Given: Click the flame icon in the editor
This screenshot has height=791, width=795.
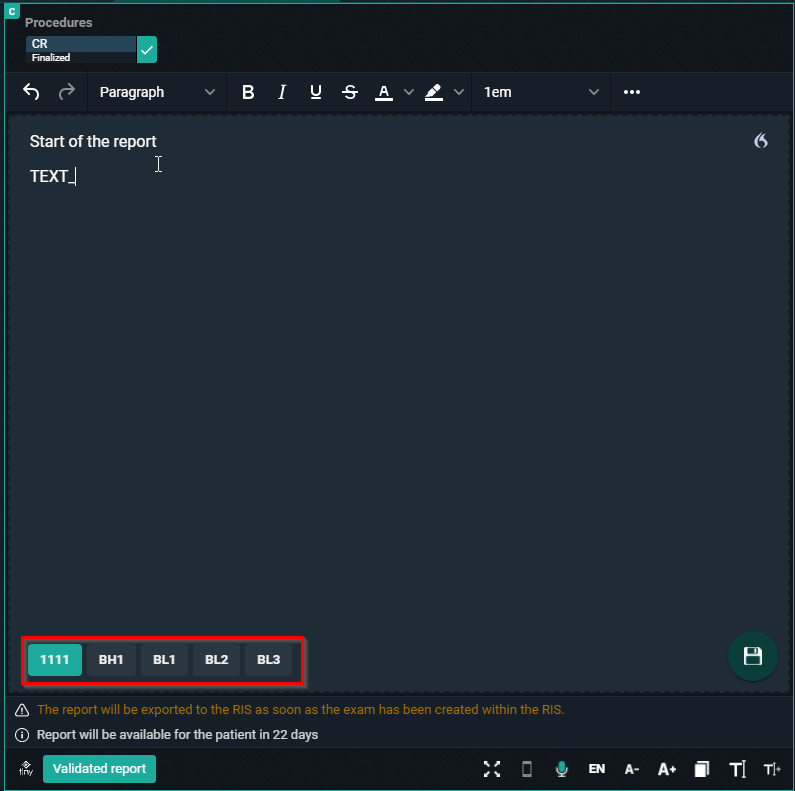Looking at the screenshot, I should (x=761, y=141).
